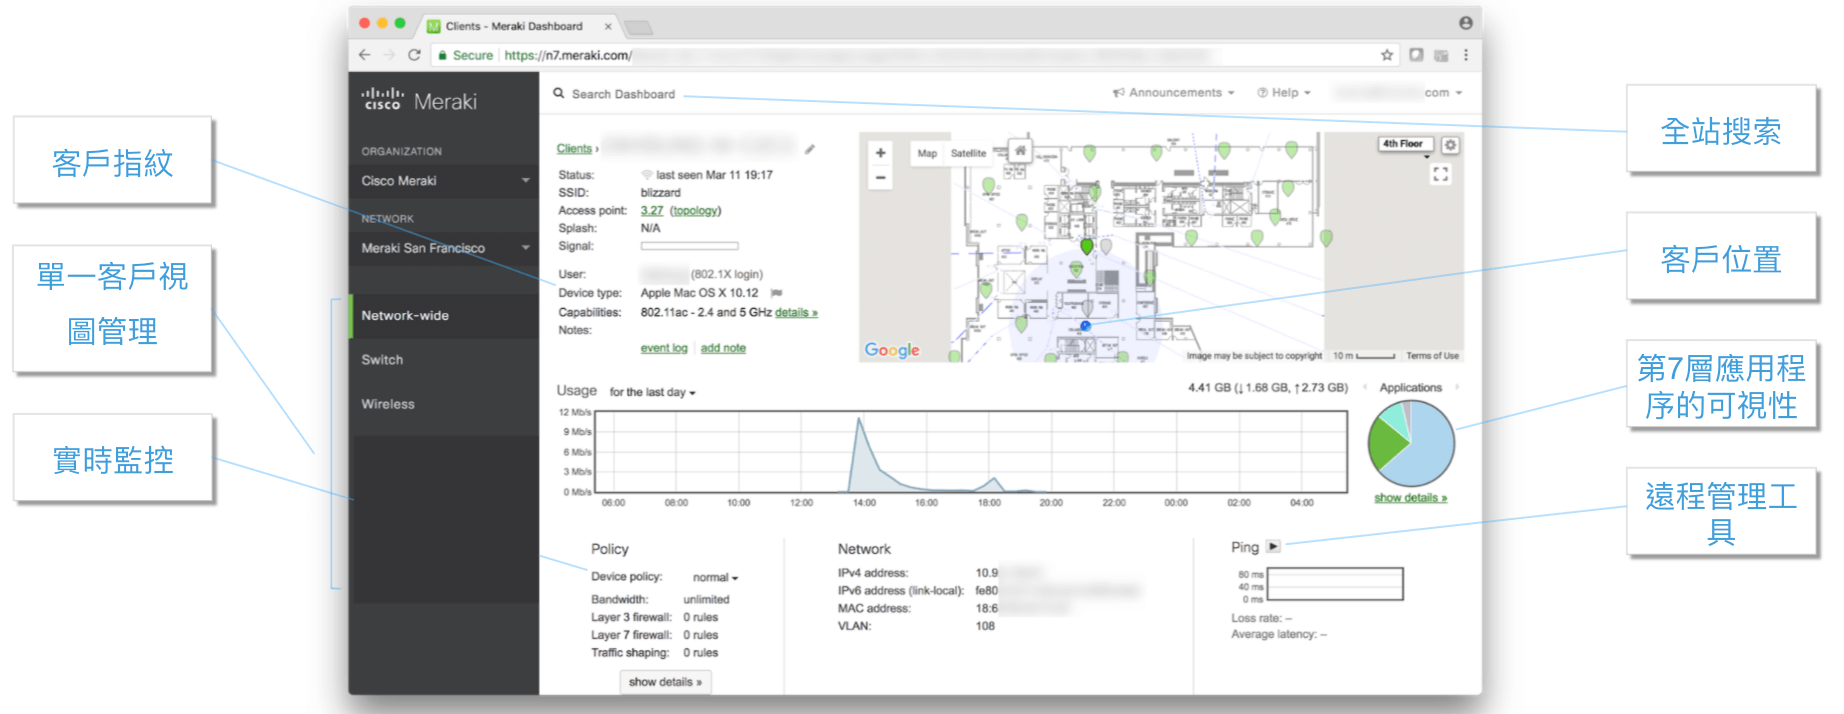Click the pencil edit icon beside client name

(810, 149)
